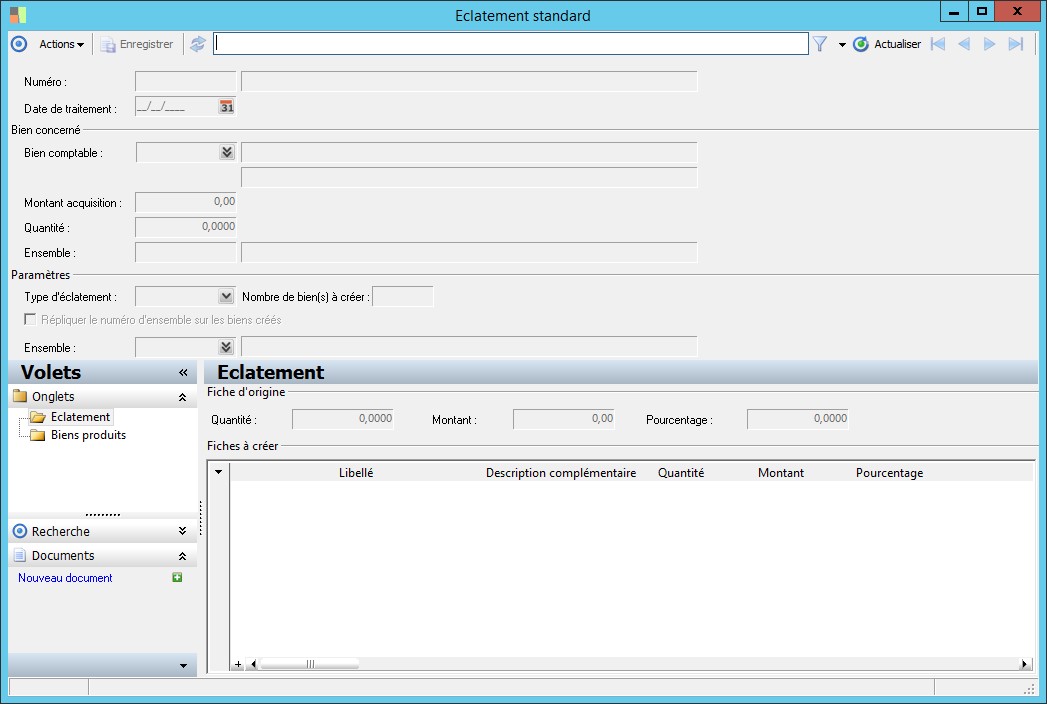Toggle Répliquer le numéro d'ensemble checkbox
Image resolution: width=1047 pixels, height=704 pixels.
[x=30, y=319]
